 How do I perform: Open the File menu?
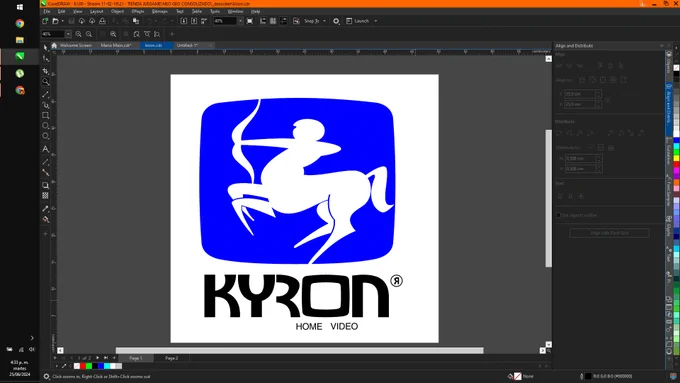(47, 11)
